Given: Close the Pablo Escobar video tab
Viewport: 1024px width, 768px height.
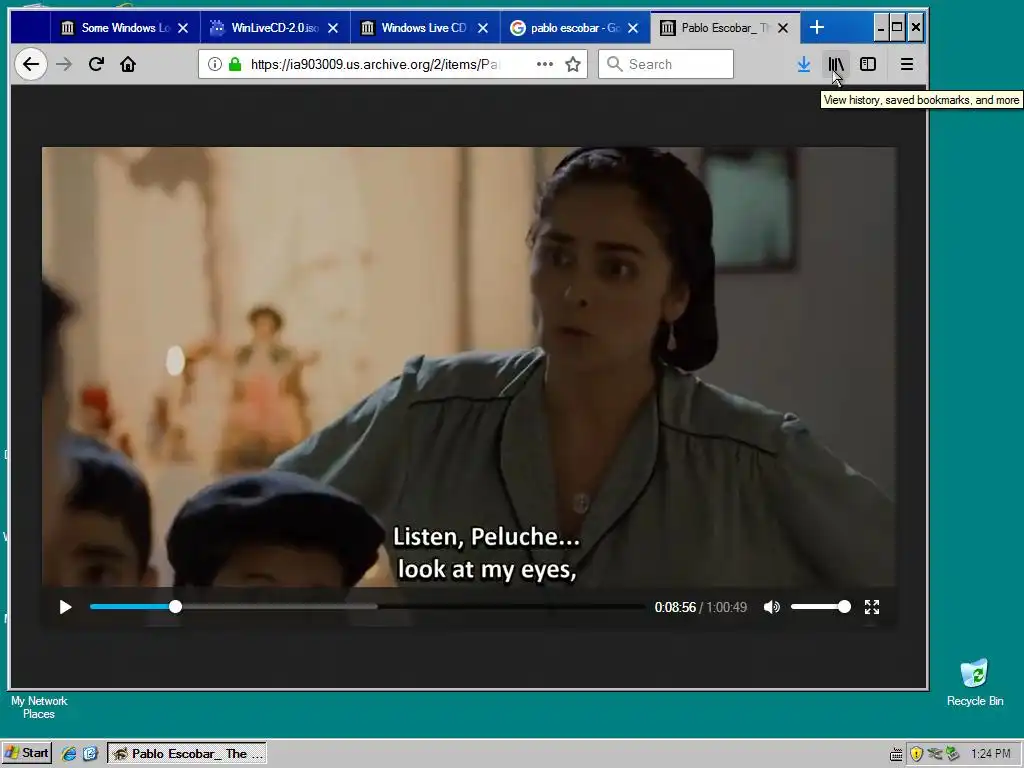Looking at the screenshot, I should 783,27.
